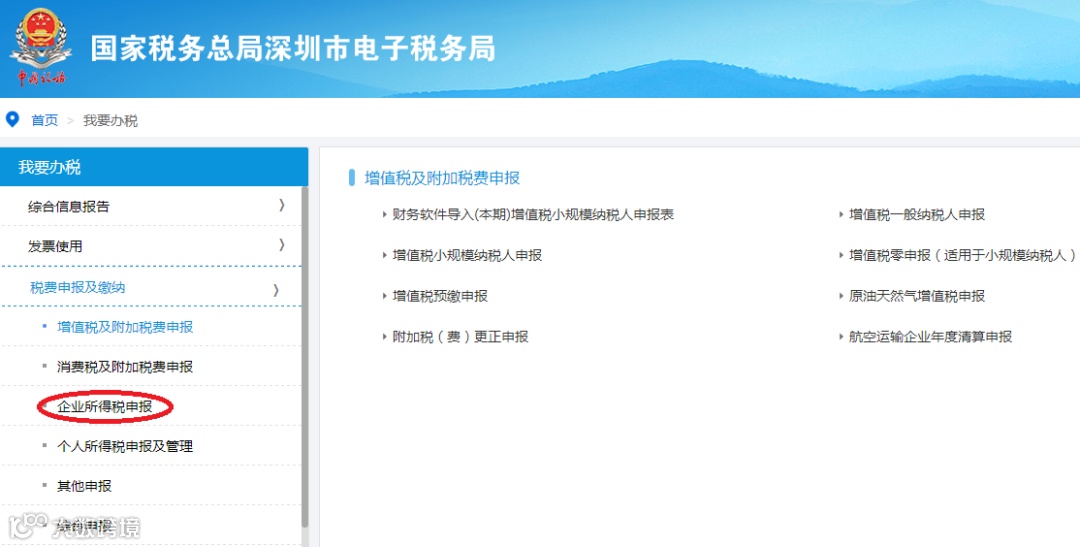Image resolution: width=1080 pixels, height=547 pixels.
Task: Click arrow bullet before 增值税一般纳税人申报
Action: (x=841, y=214)
